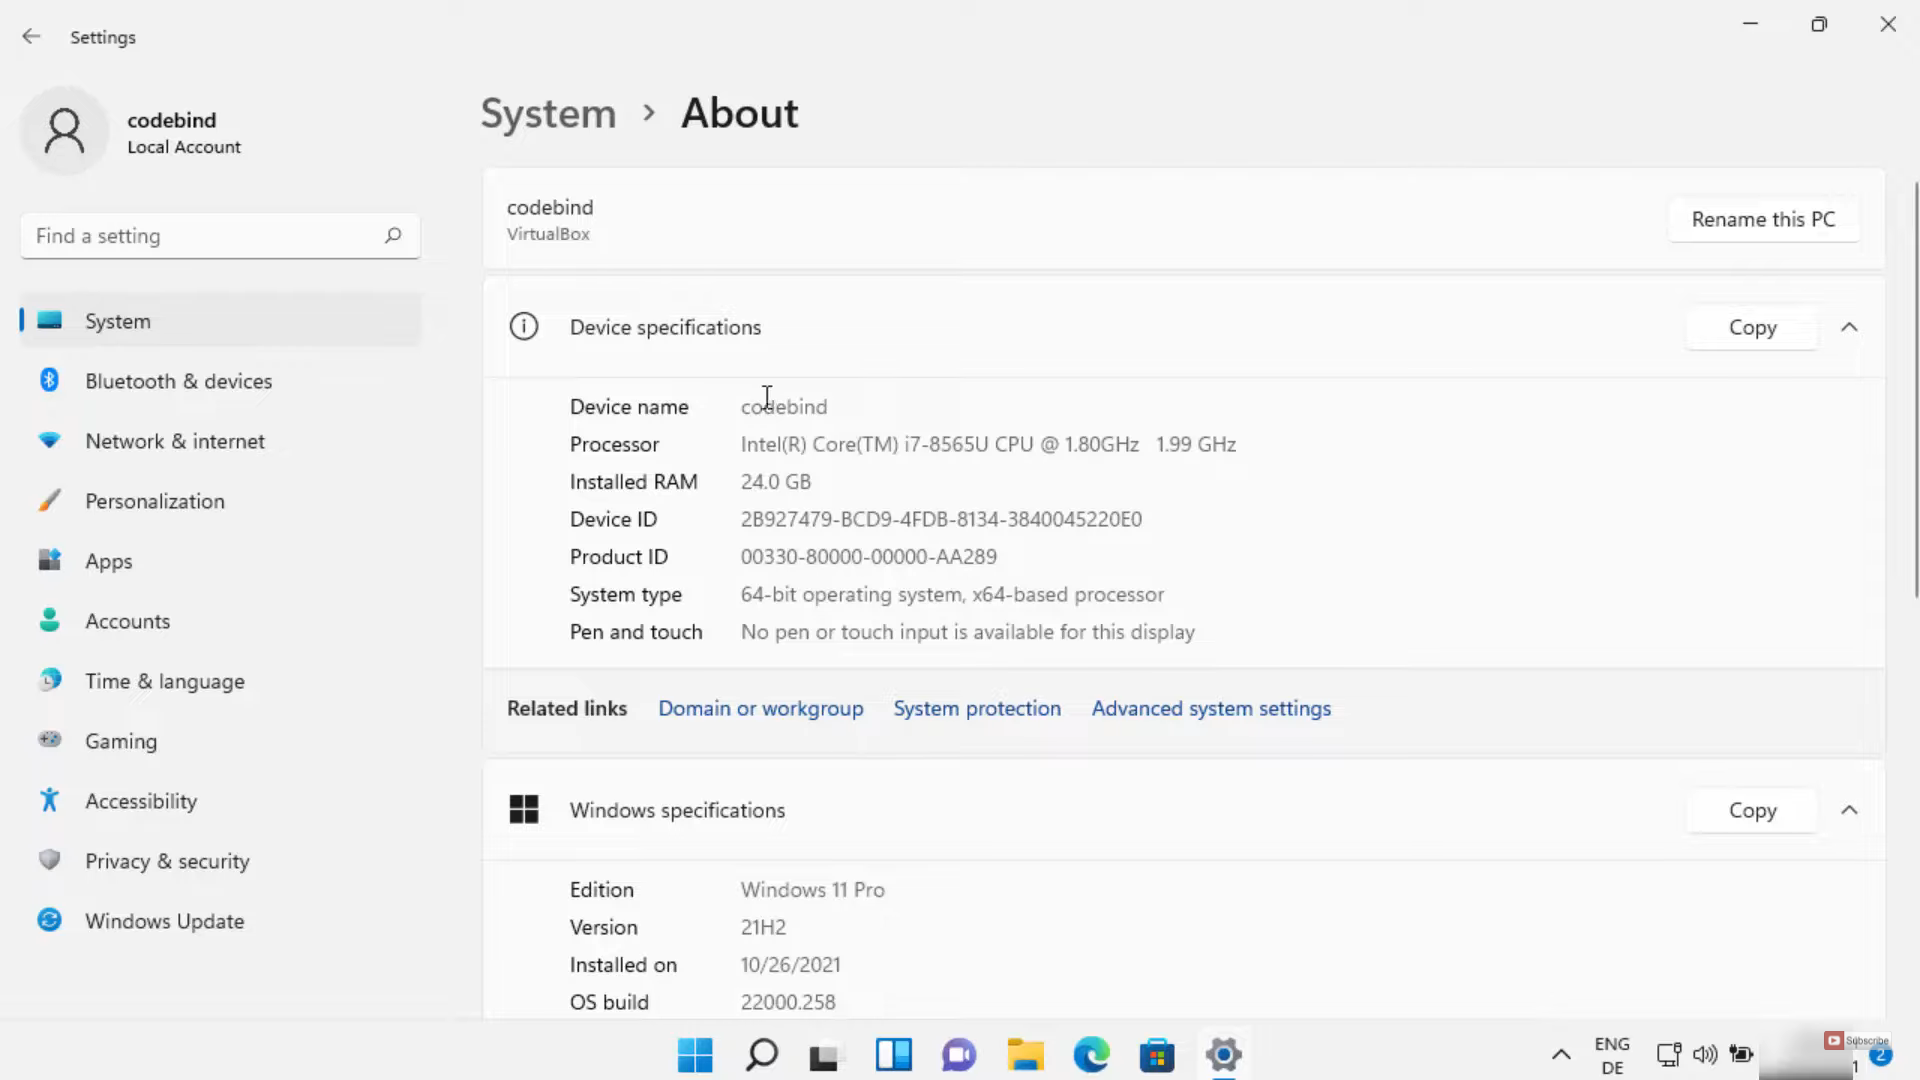Click the volume icon in system tray
This screenshot has height=1080, width=1920.
(1704, 1054)
